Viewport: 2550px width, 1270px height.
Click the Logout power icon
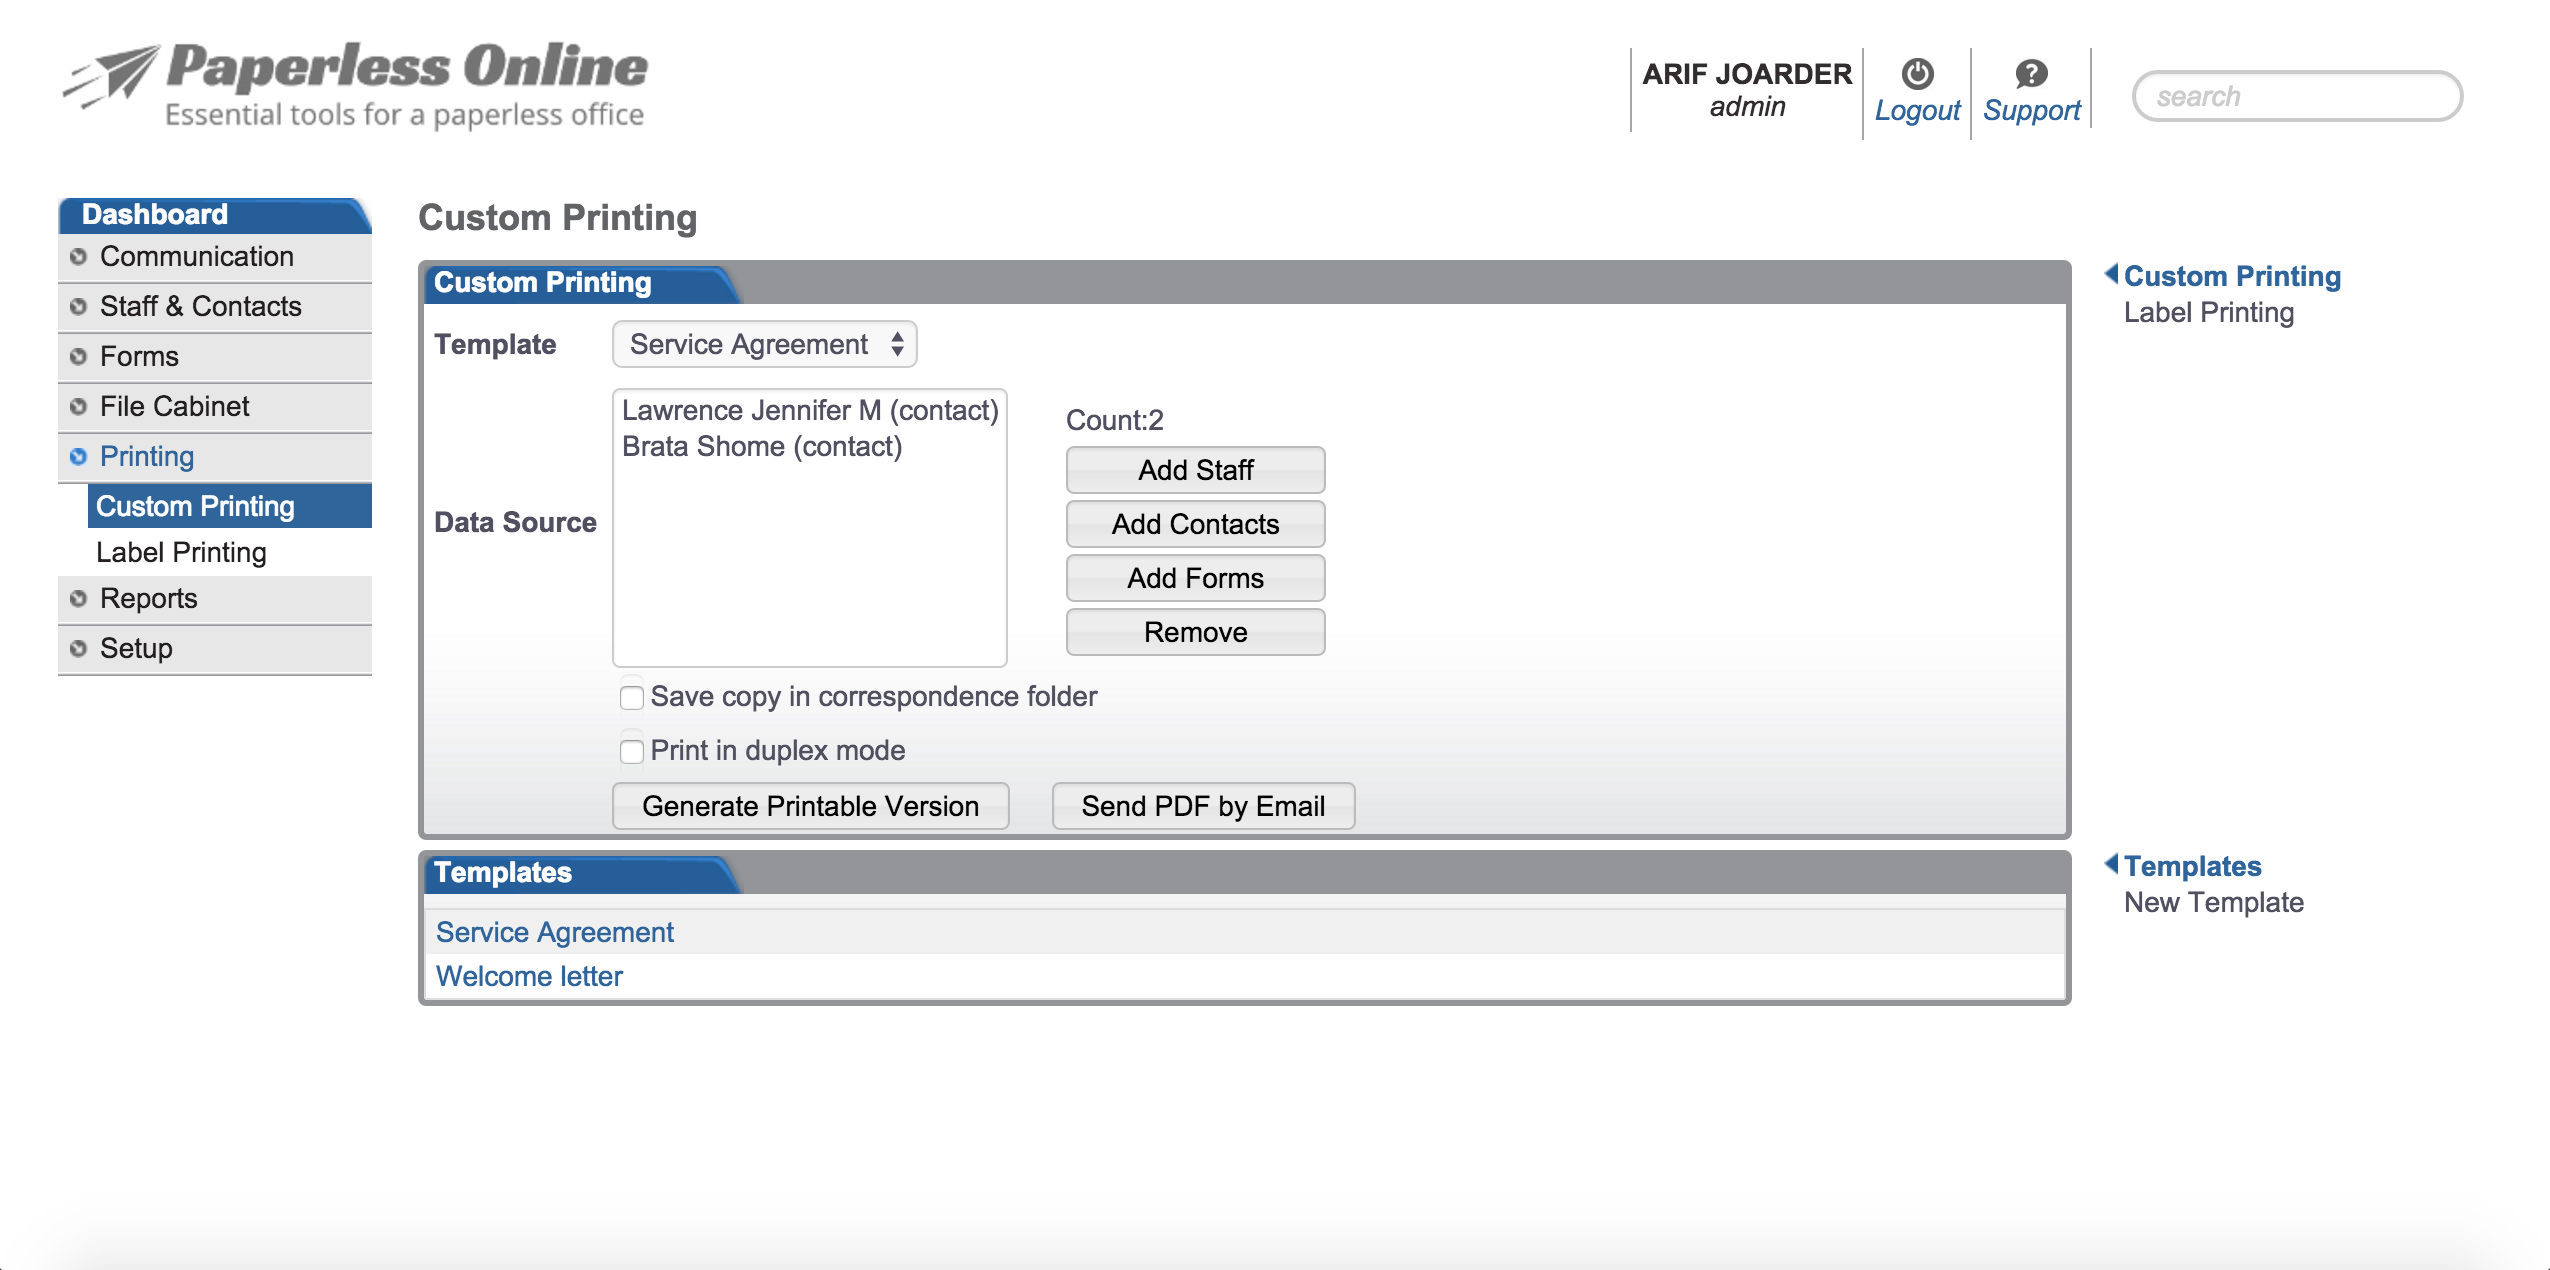coord(1916,74)
